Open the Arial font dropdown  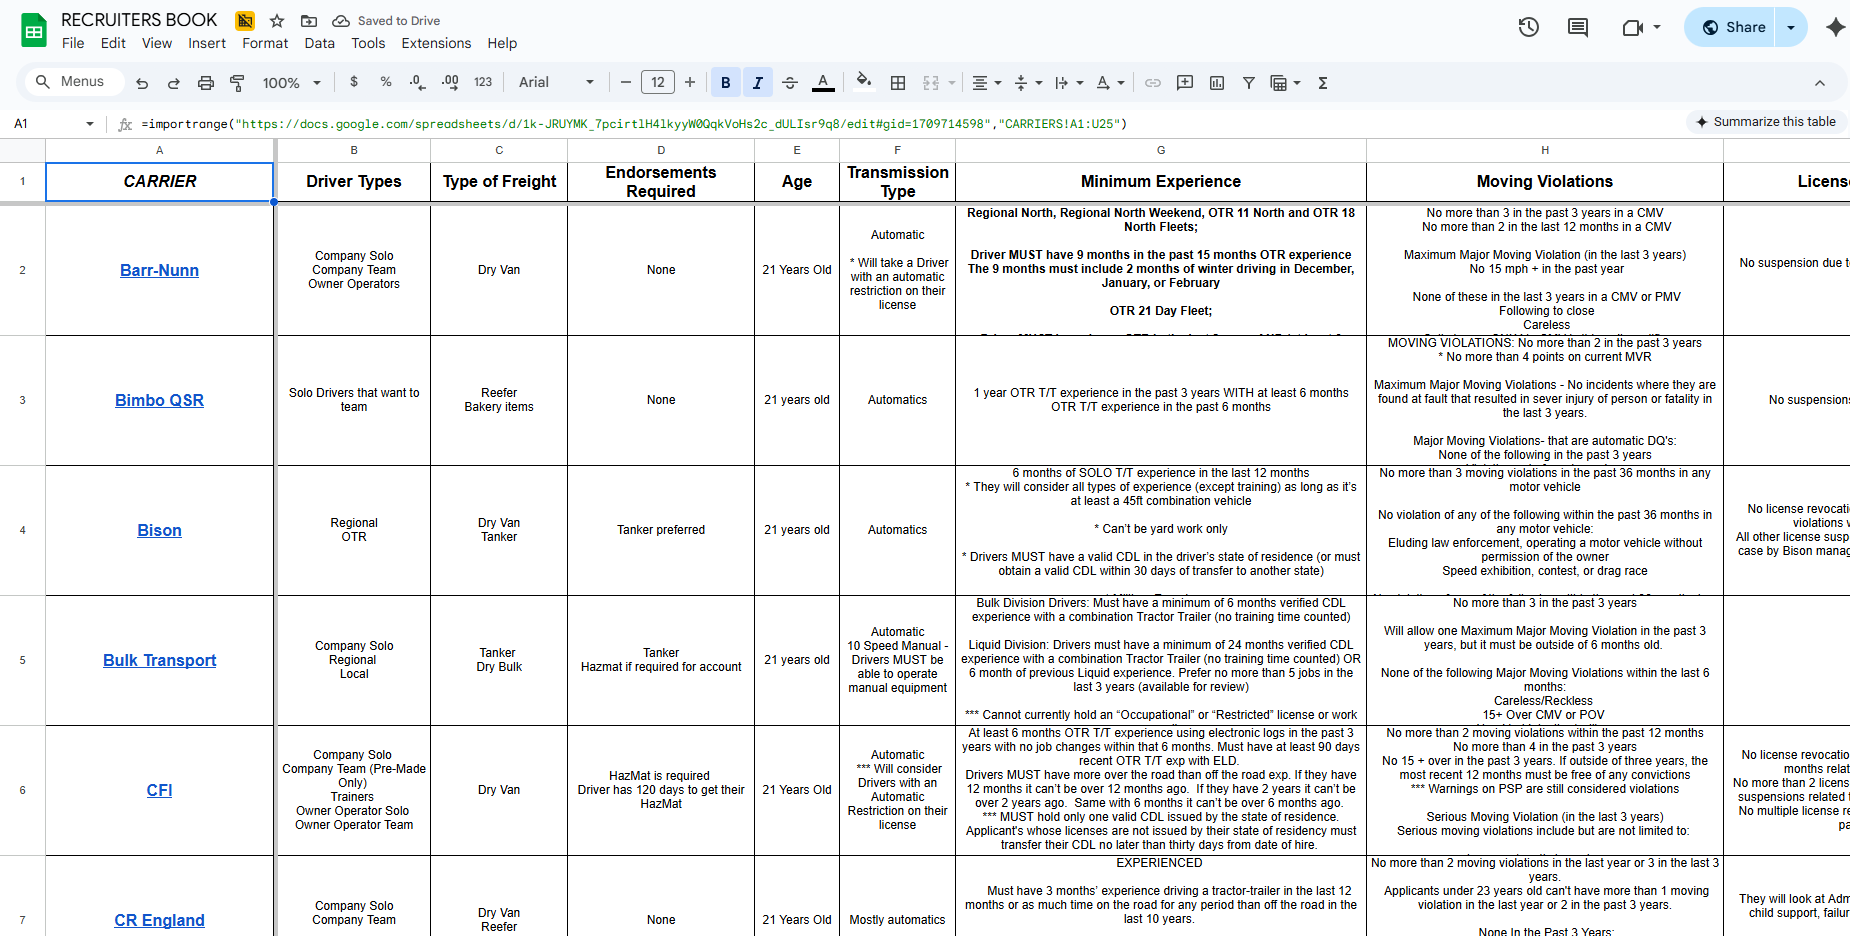click(556, 82)
